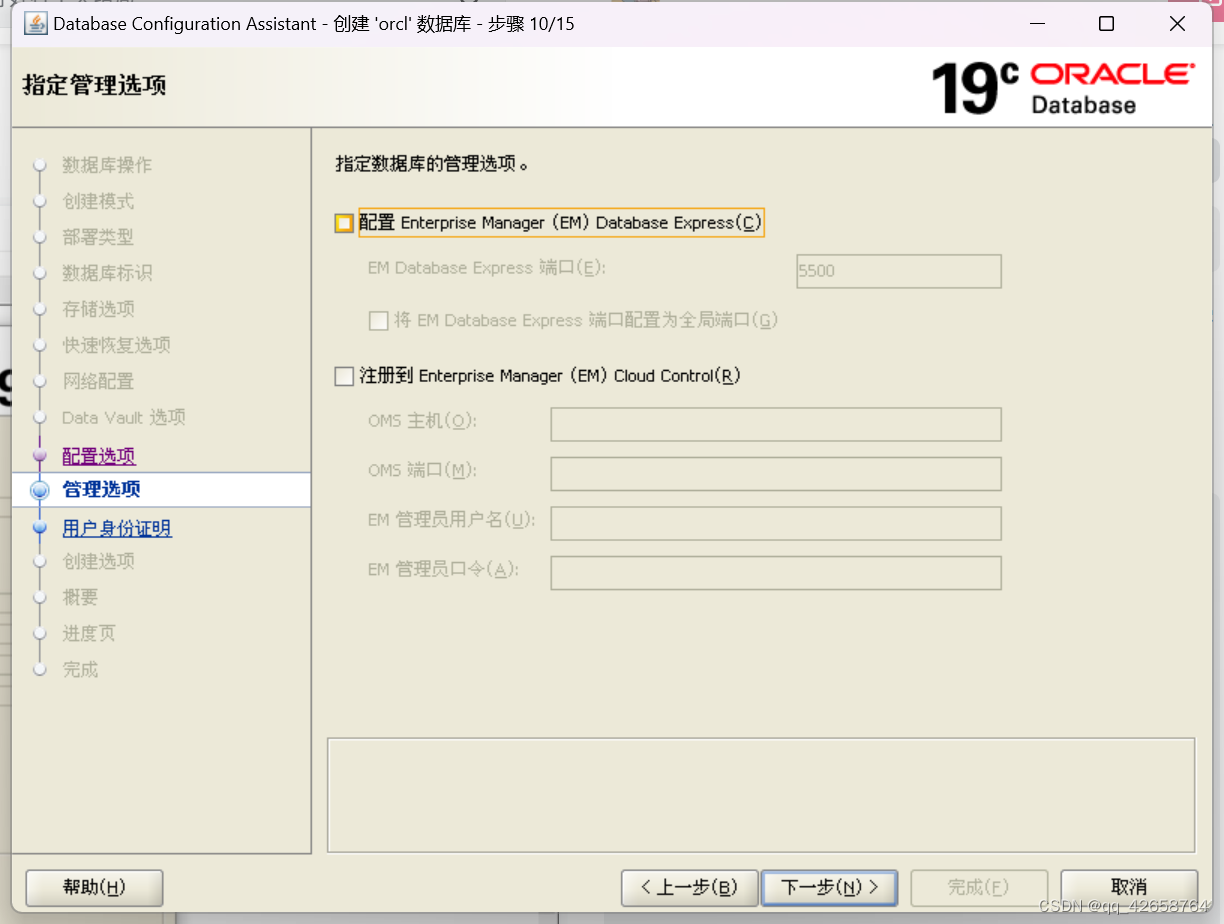Toggle the 全局端口 global port checkbox
Image resolution: width=1224 pixels, height=924 pixels.
coord(378,321)
